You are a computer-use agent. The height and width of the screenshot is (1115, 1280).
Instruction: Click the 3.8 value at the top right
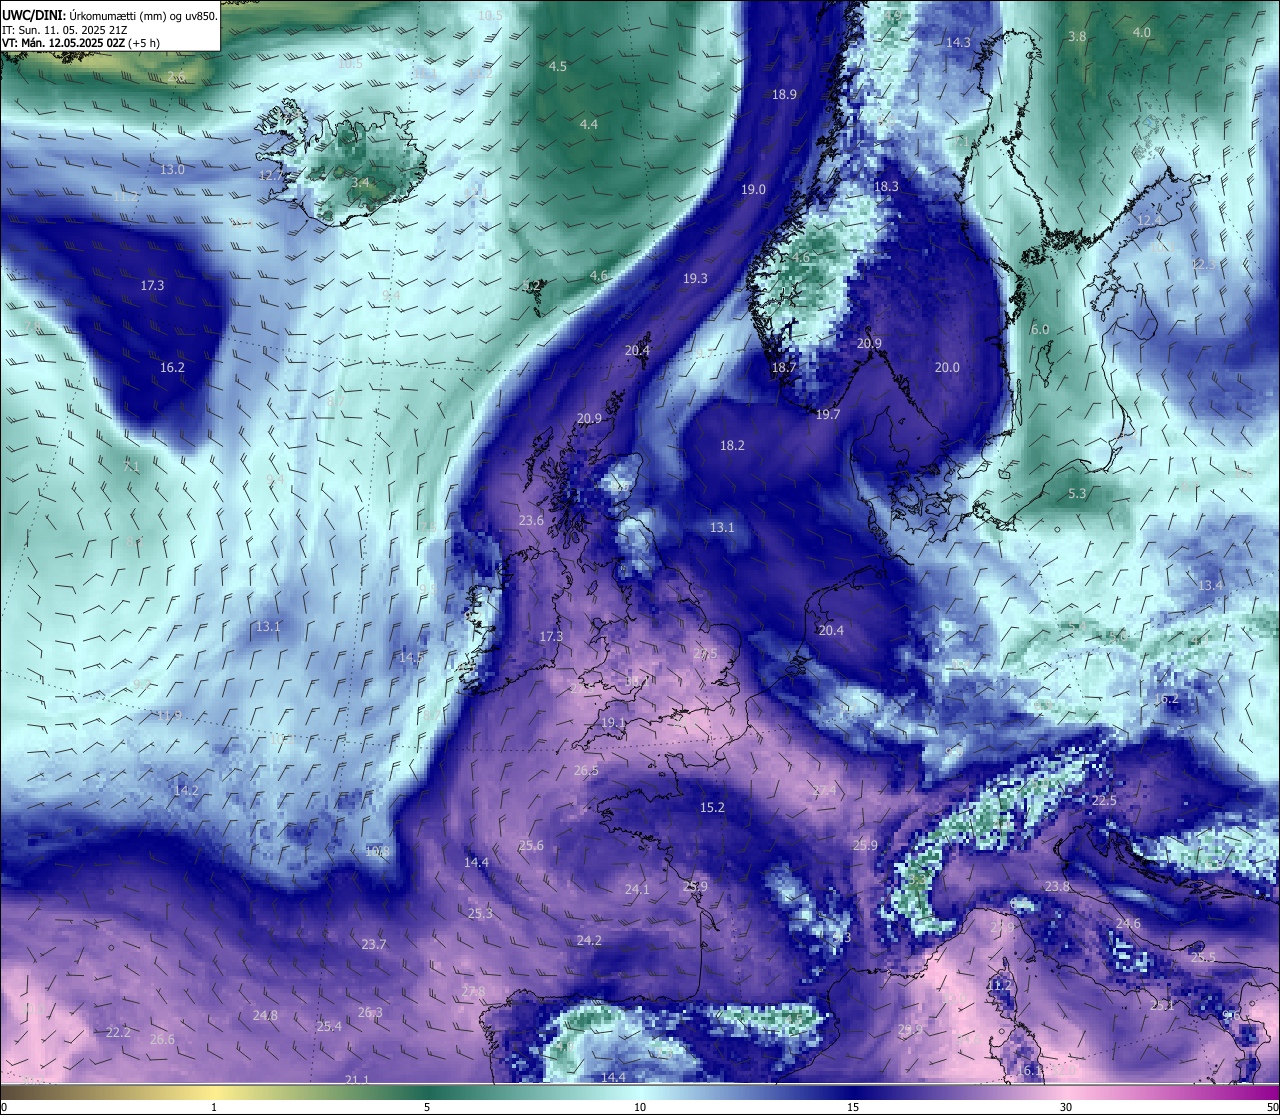coord(1077,37)
